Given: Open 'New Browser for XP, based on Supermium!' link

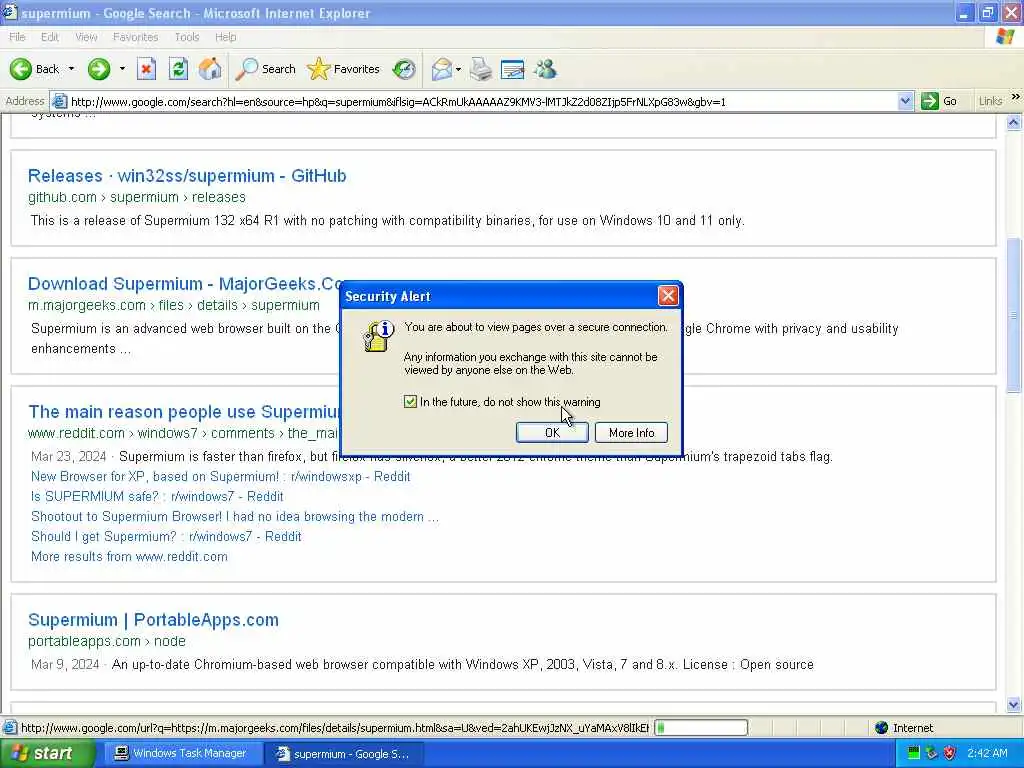Looking at the screenshot, I should tap(220, 476).
